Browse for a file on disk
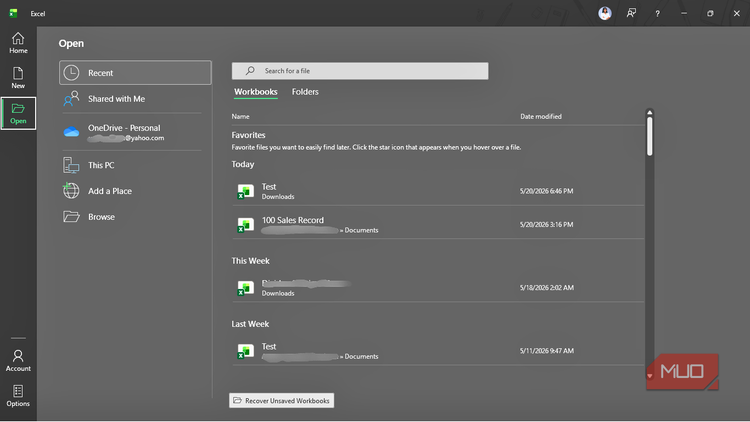 click(x=135, y=217)
